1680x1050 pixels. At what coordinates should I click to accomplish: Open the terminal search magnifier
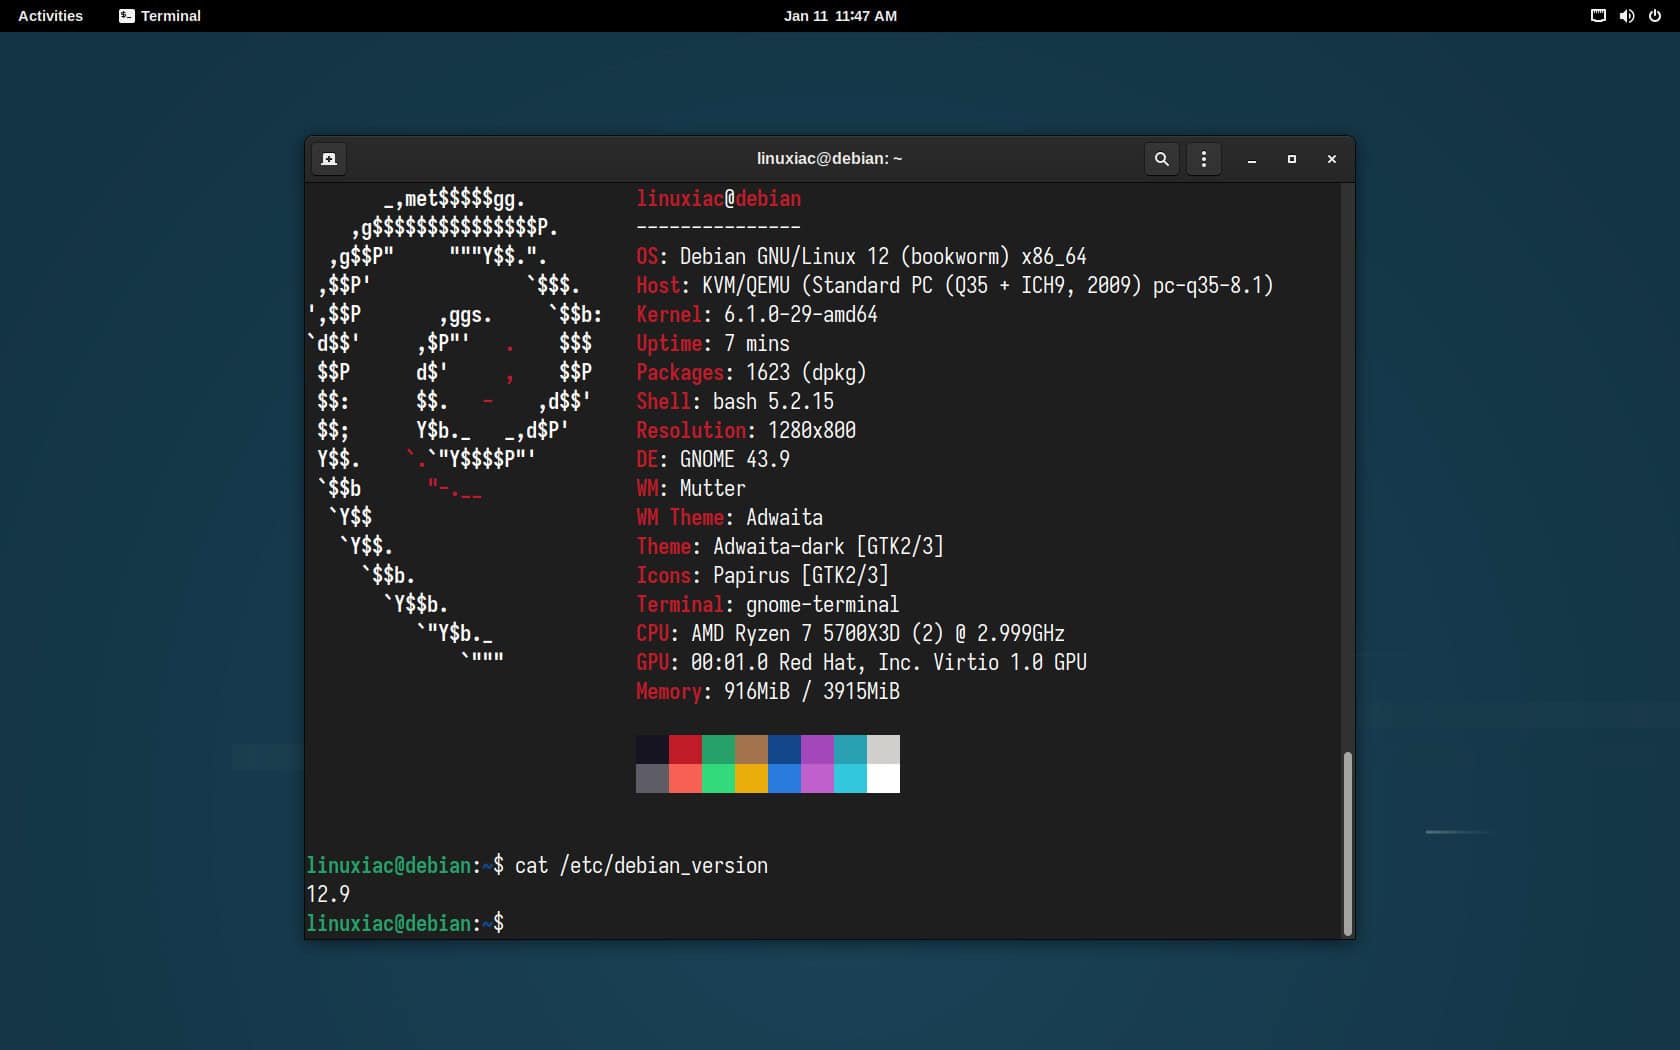(x=1161, y=158)
